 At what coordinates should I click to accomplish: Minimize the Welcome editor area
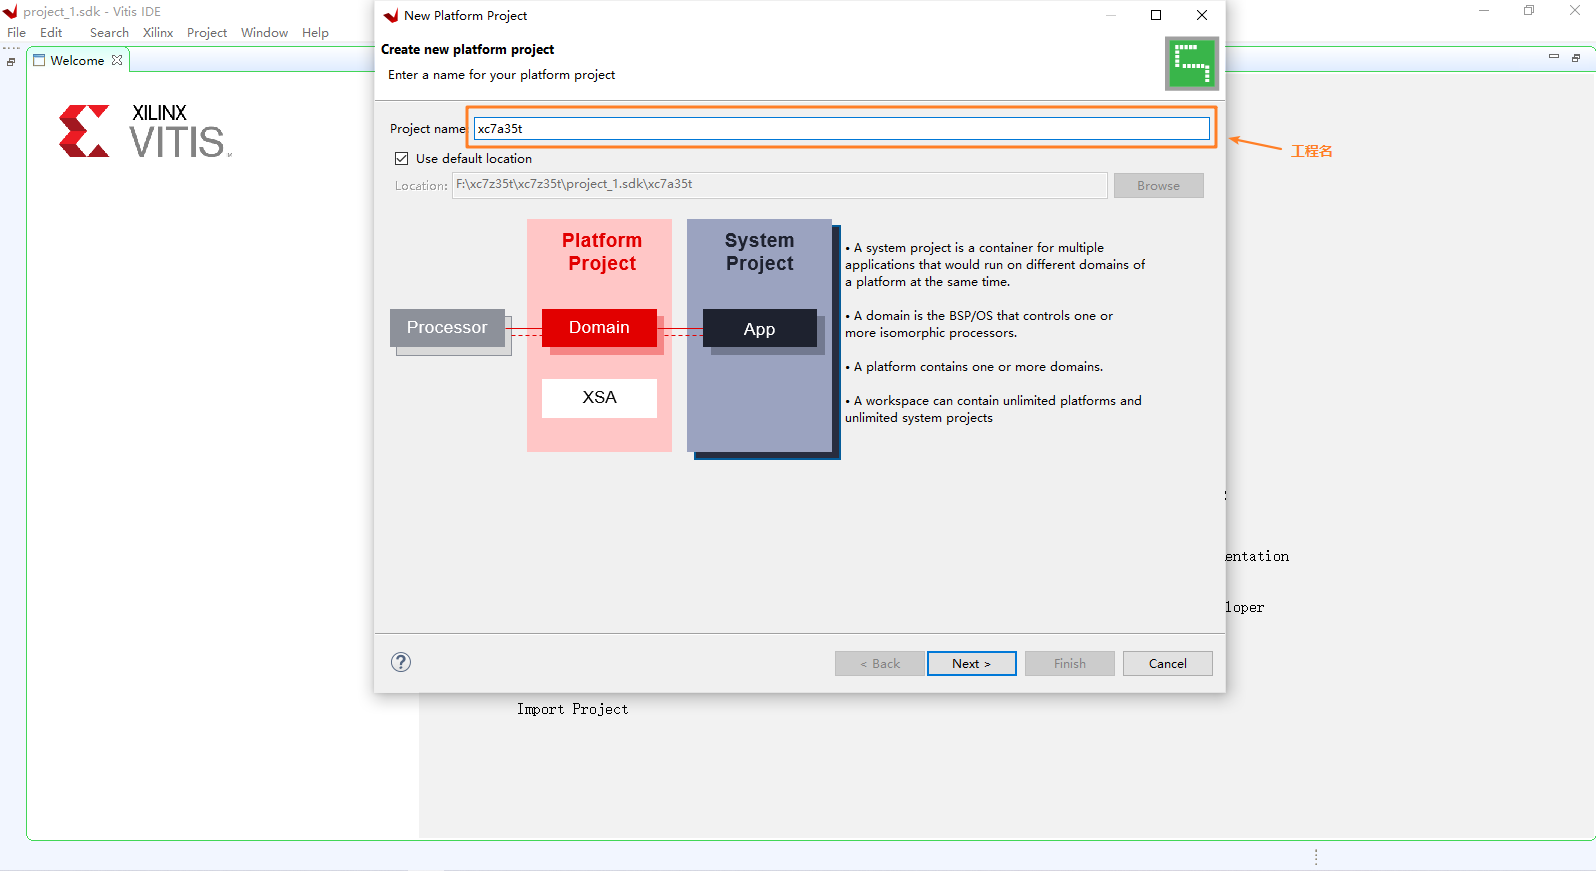tap(1554, 57)
